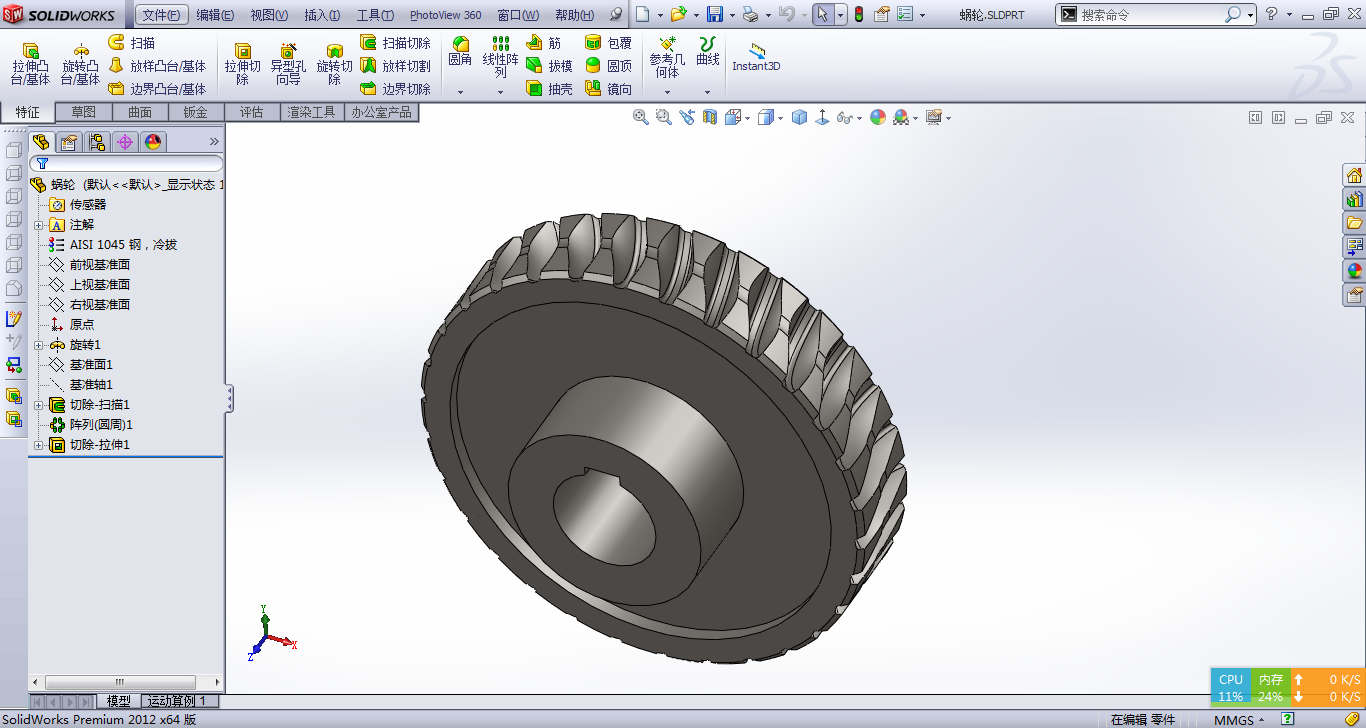Open the appearances color ball in task pane
Screen dimensions: 1366x728
tap(1355, 270)
